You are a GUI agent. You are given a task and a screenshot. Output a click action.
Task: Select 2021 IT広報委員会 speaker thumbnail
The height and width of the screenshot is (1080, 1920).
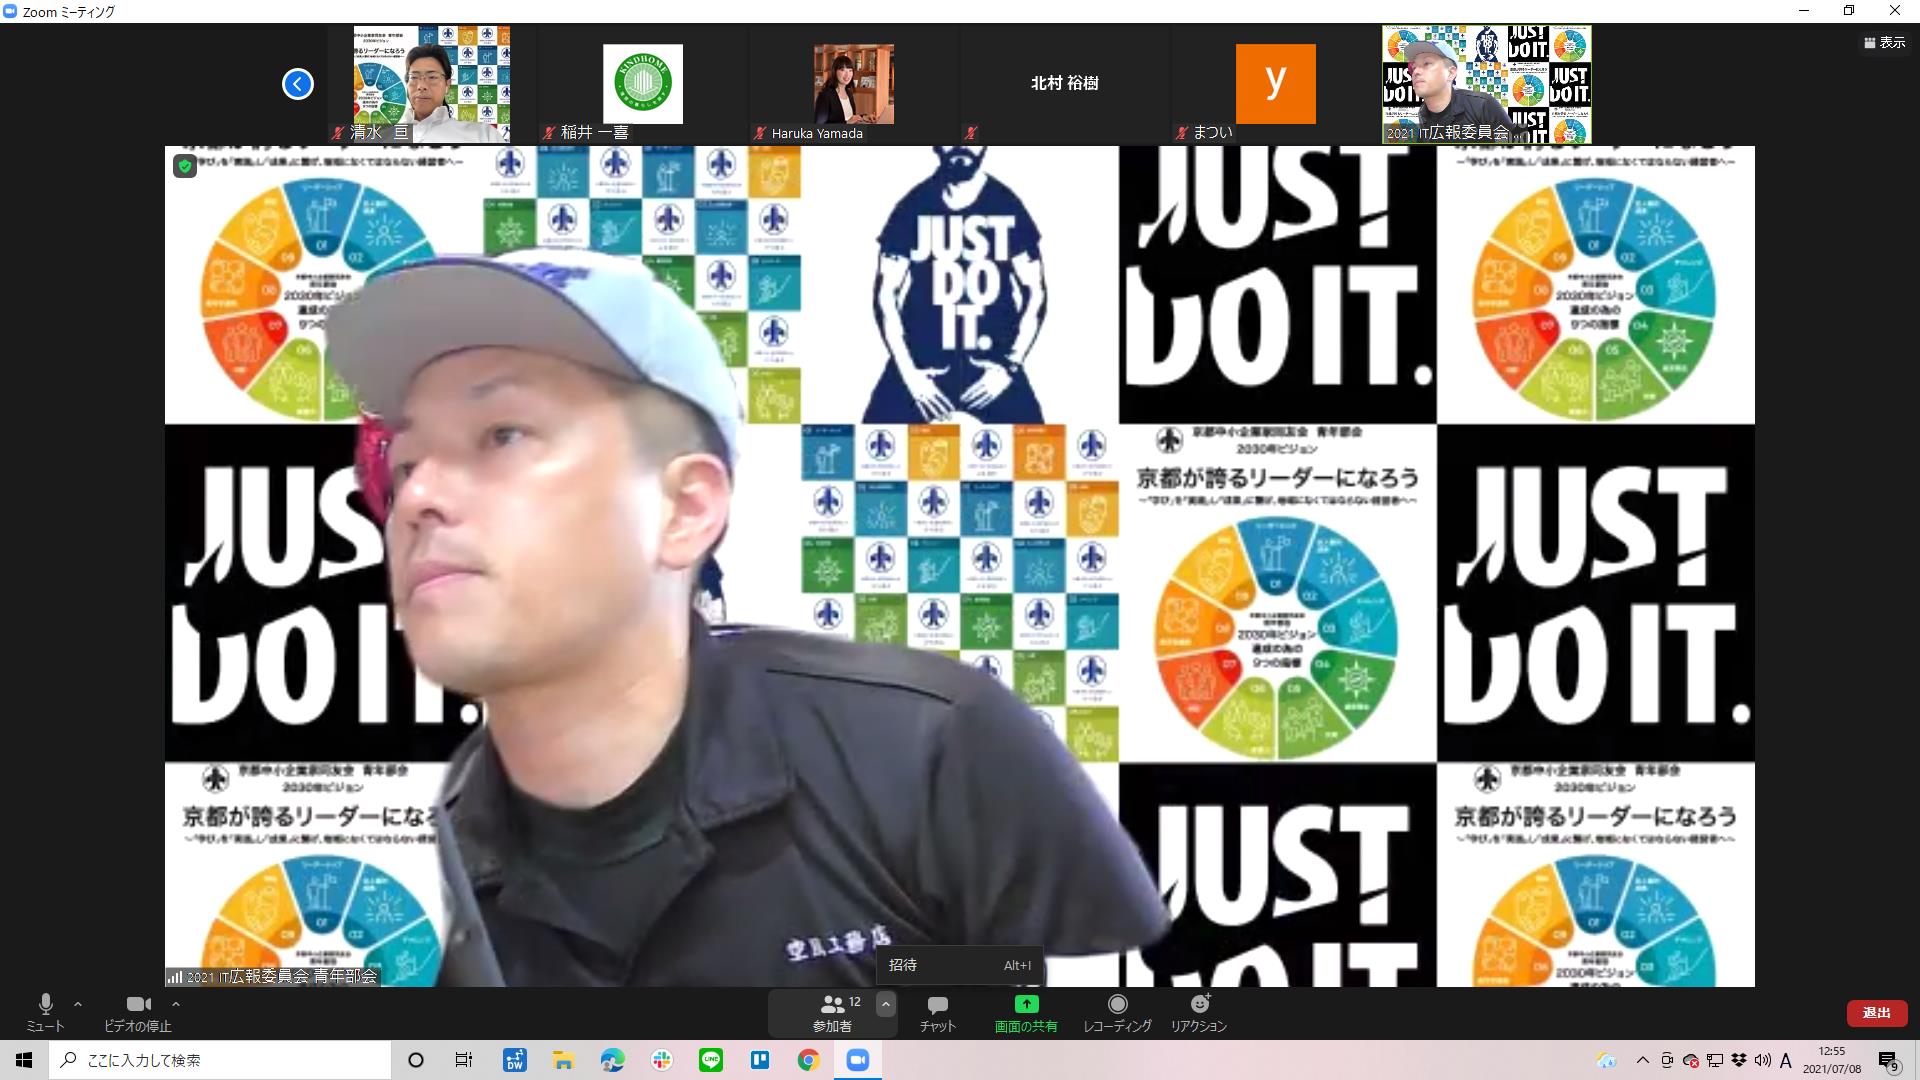pos(1487,84)
